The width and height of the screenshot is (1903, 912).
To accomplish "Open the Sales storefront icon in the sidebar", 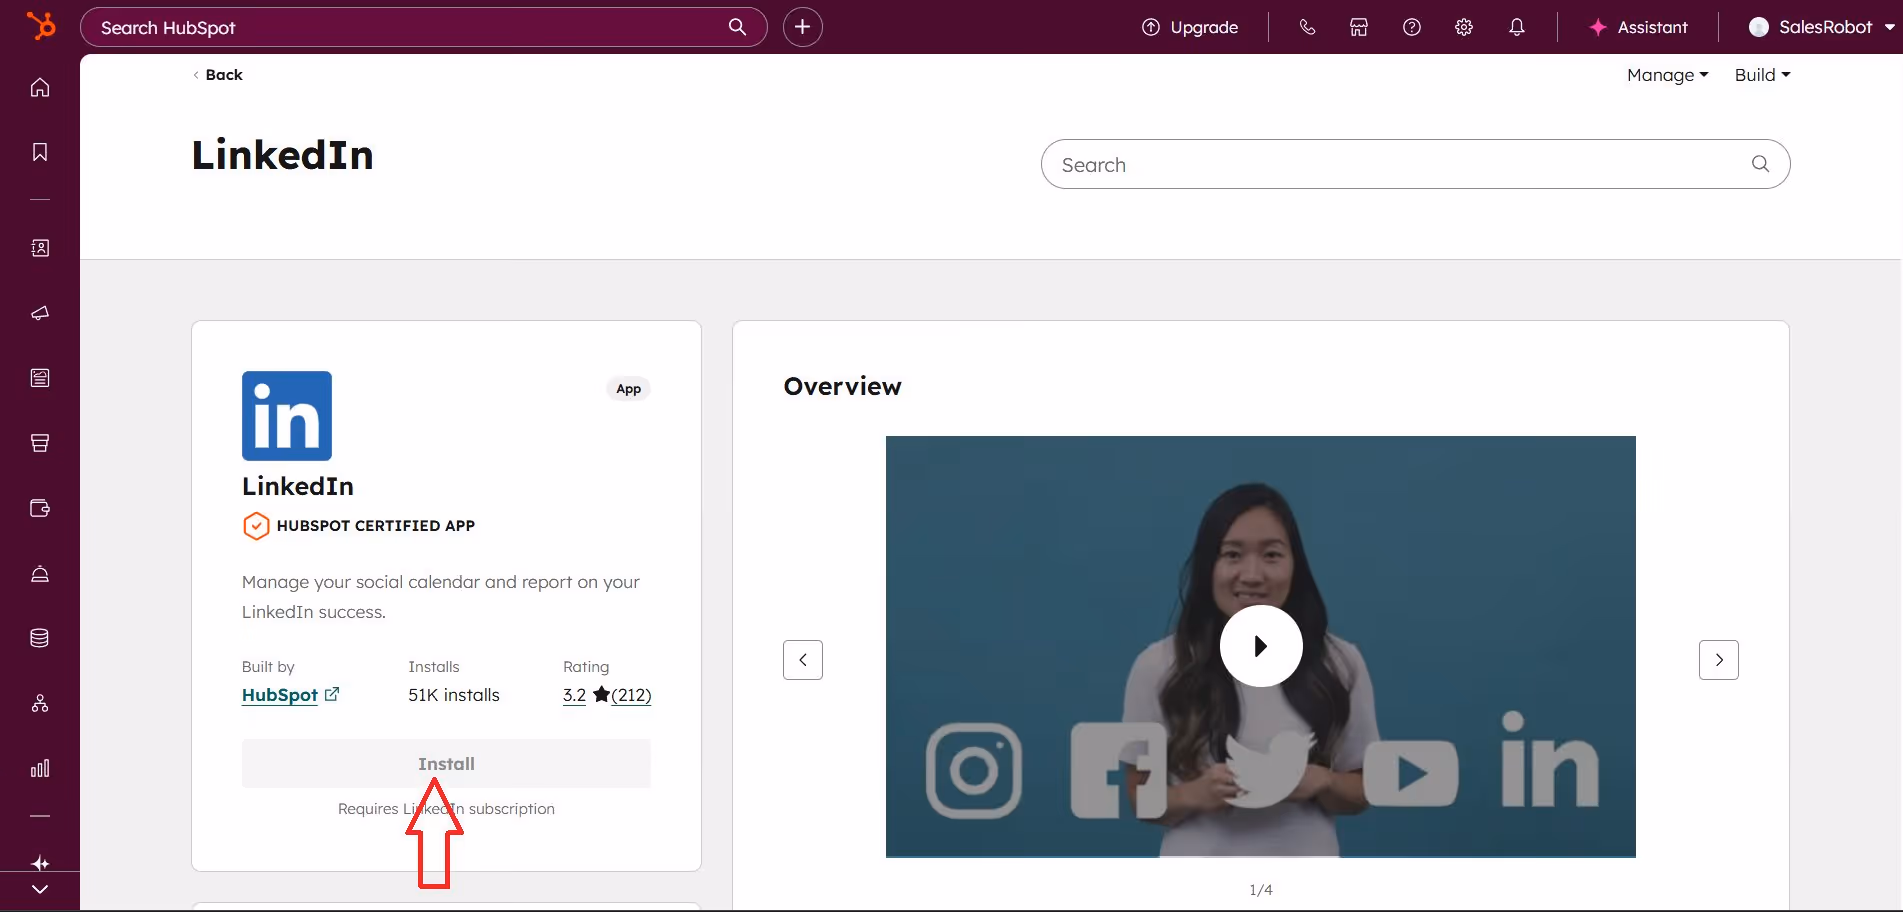I will point(40,443).
